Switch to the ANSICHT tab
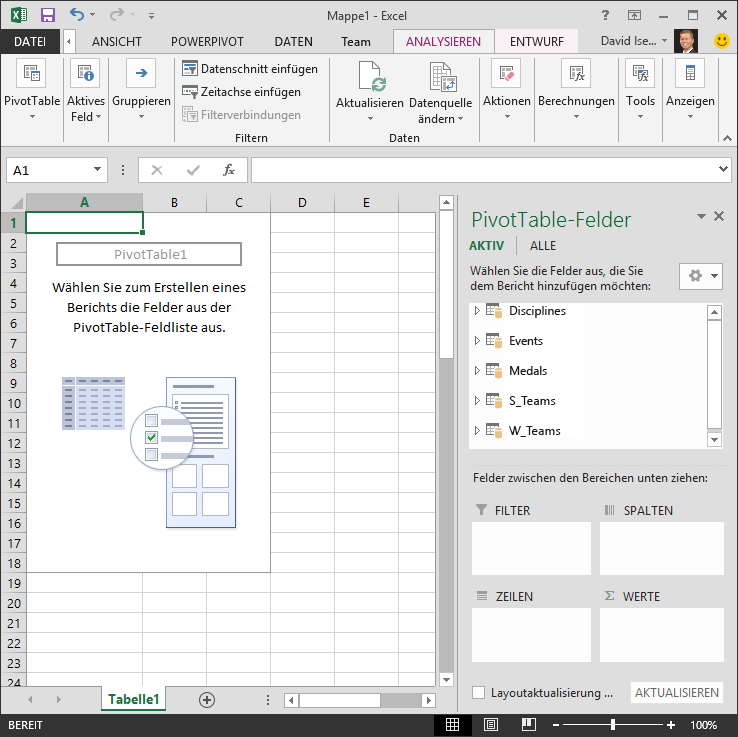 (116, 41)
